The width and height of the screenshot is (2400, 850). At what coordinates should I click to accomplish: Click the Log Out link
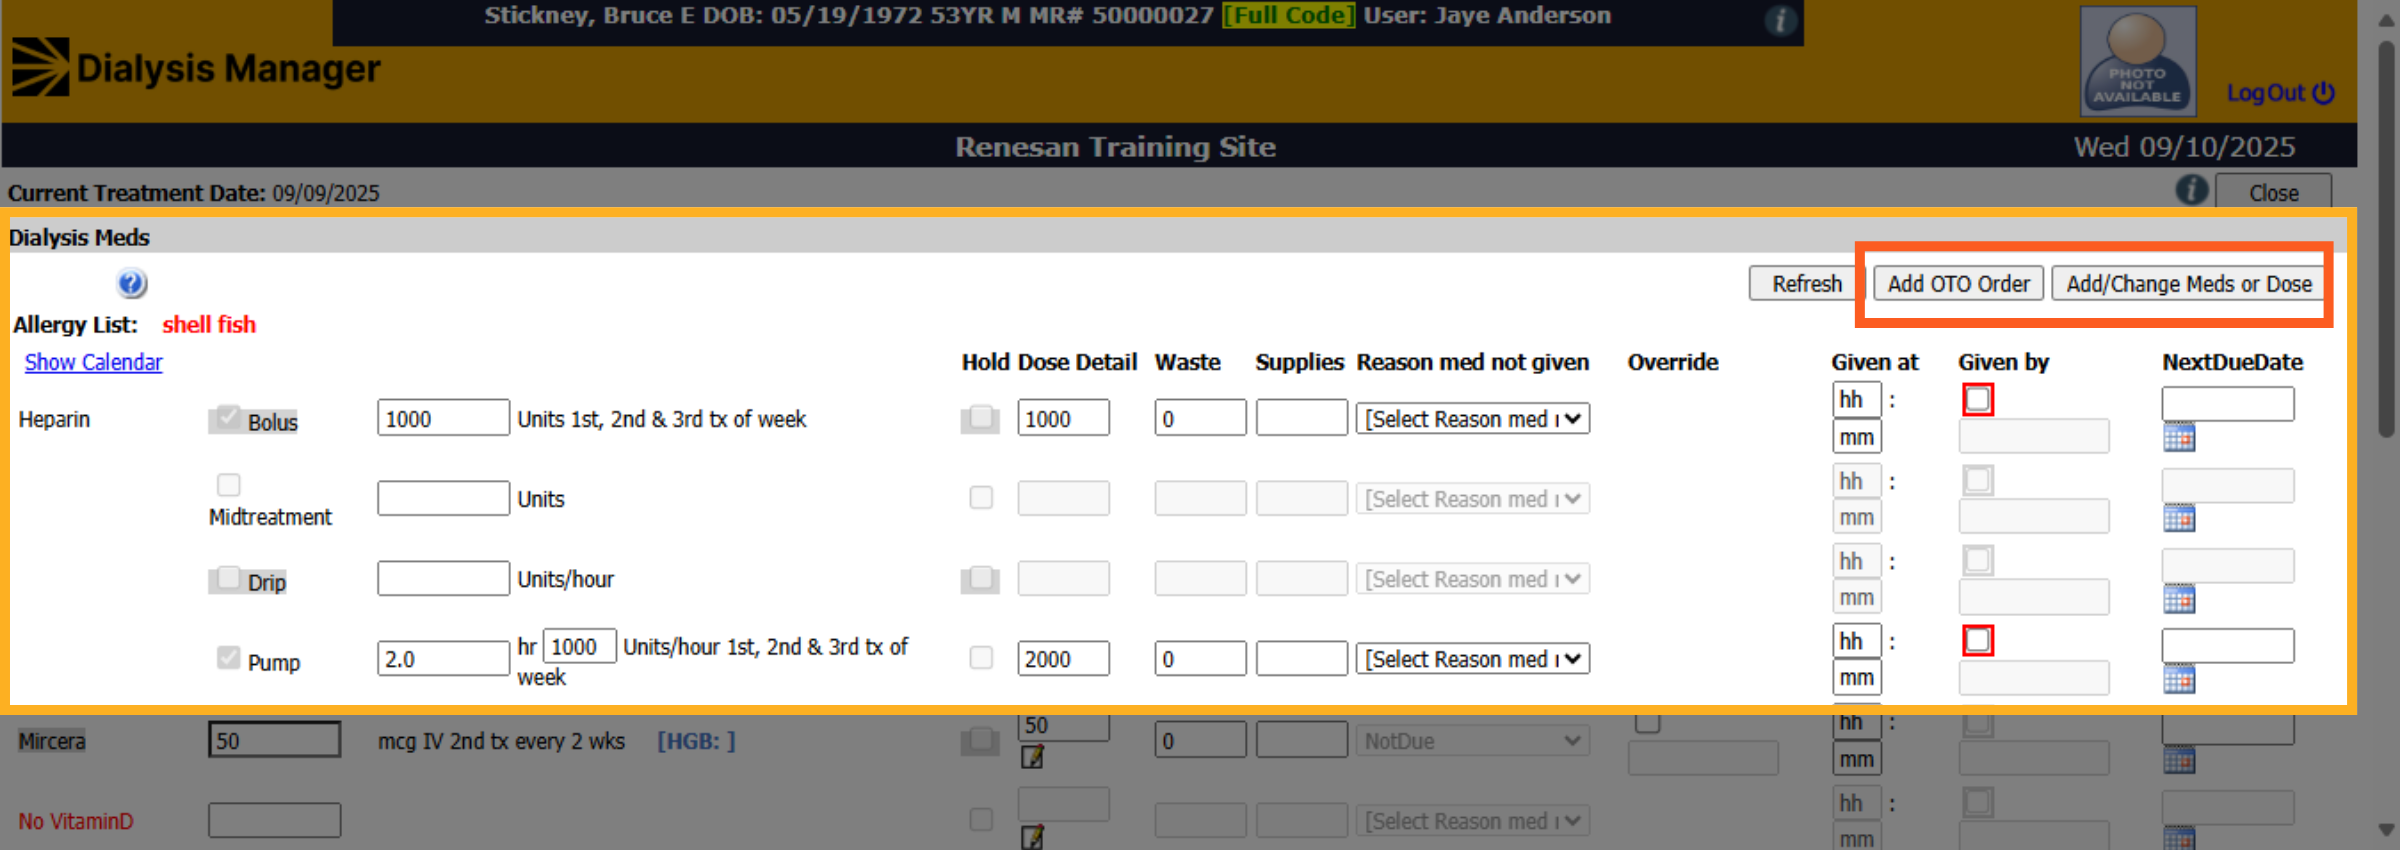pos(2265,93)
